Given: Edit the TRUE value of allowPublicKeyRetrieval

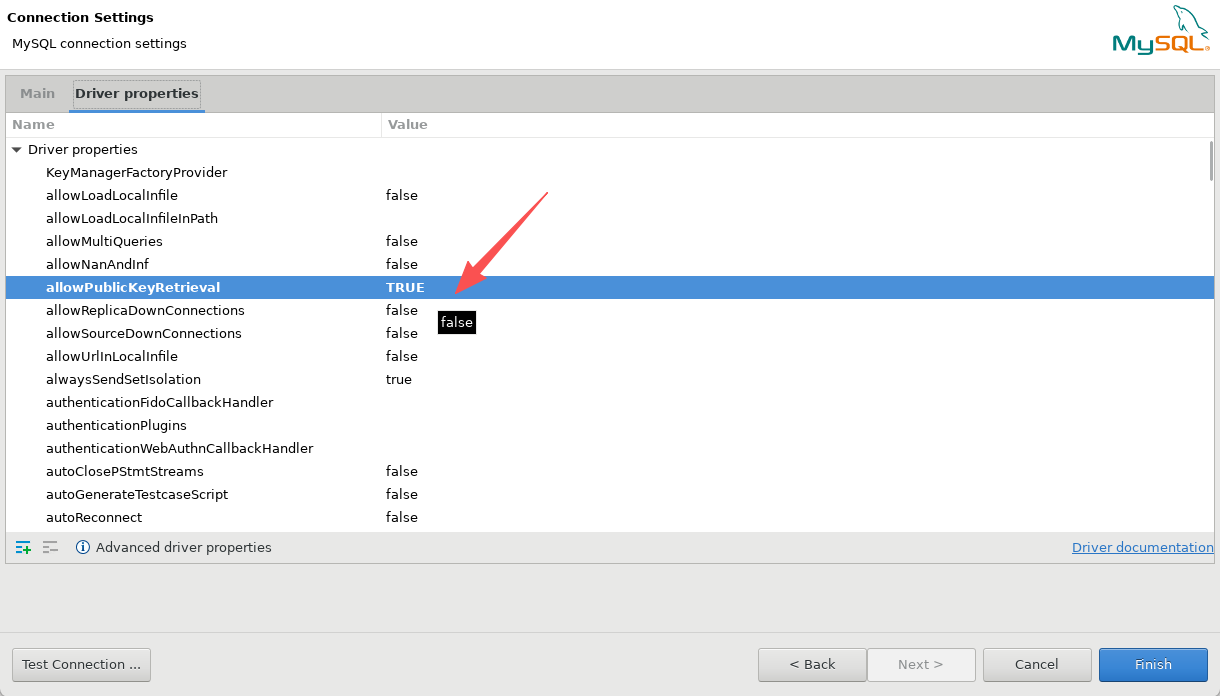Looking at the screenshot, I should [x=405, y=287].
